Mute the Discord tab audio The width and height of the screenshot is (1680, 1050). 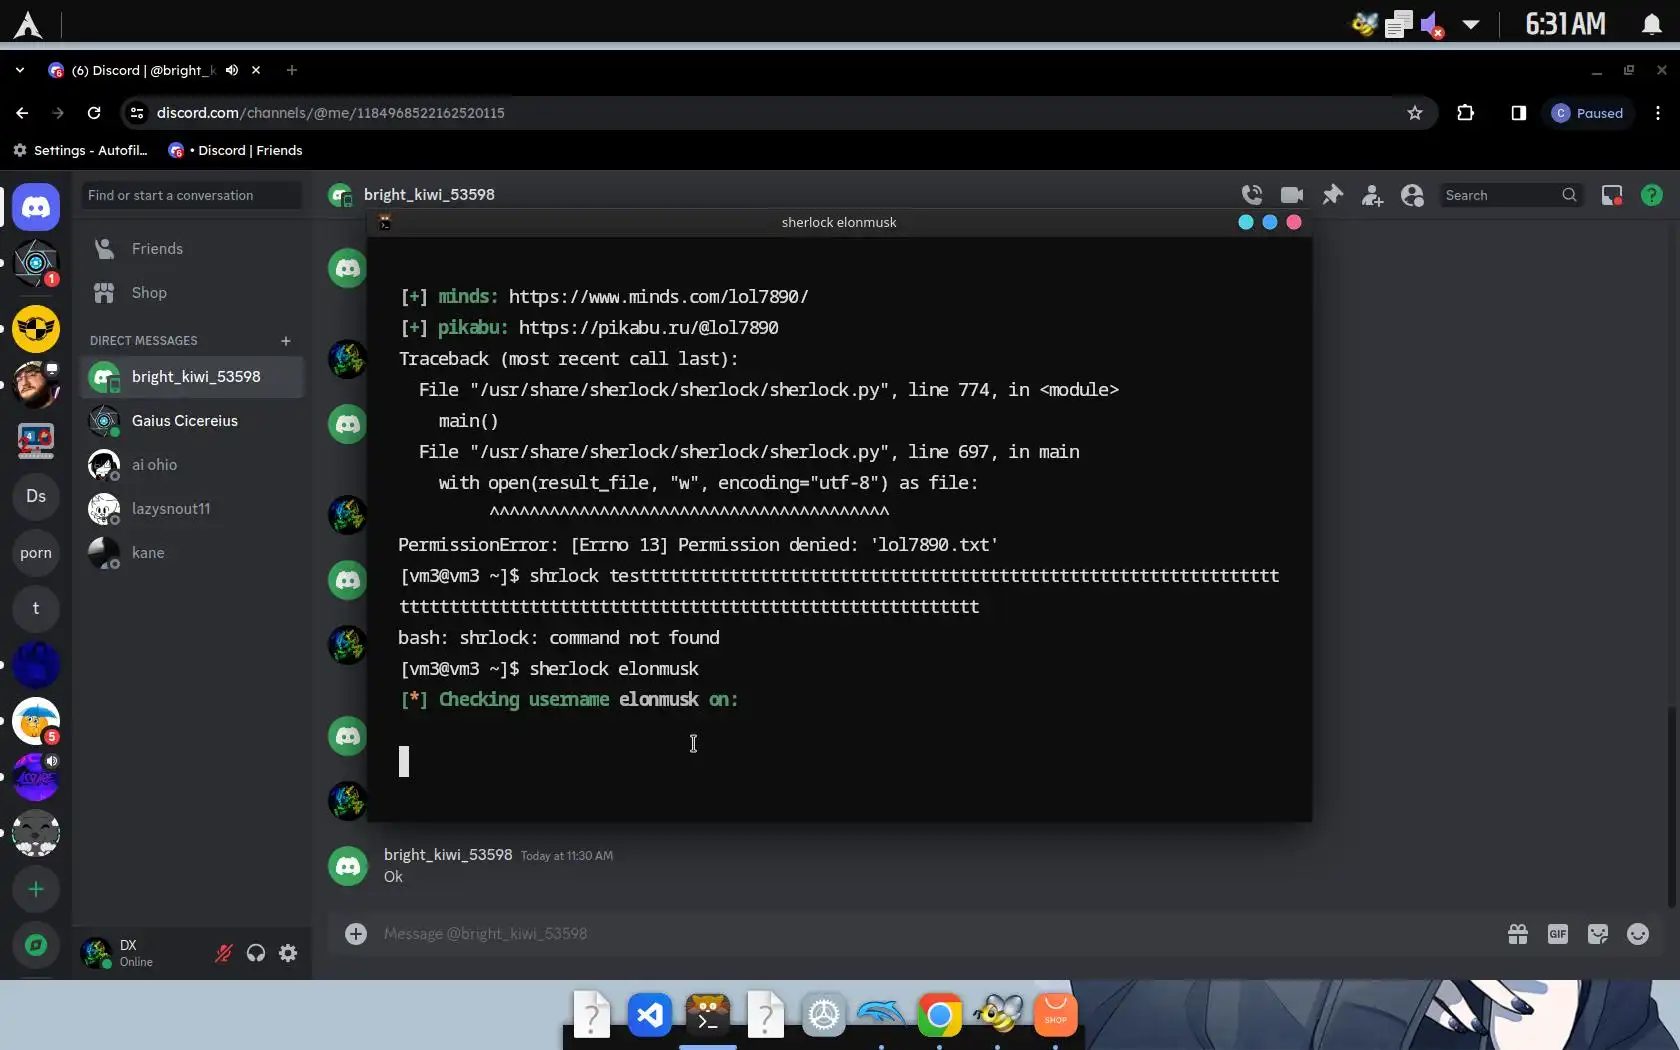(x=232, y=70)
